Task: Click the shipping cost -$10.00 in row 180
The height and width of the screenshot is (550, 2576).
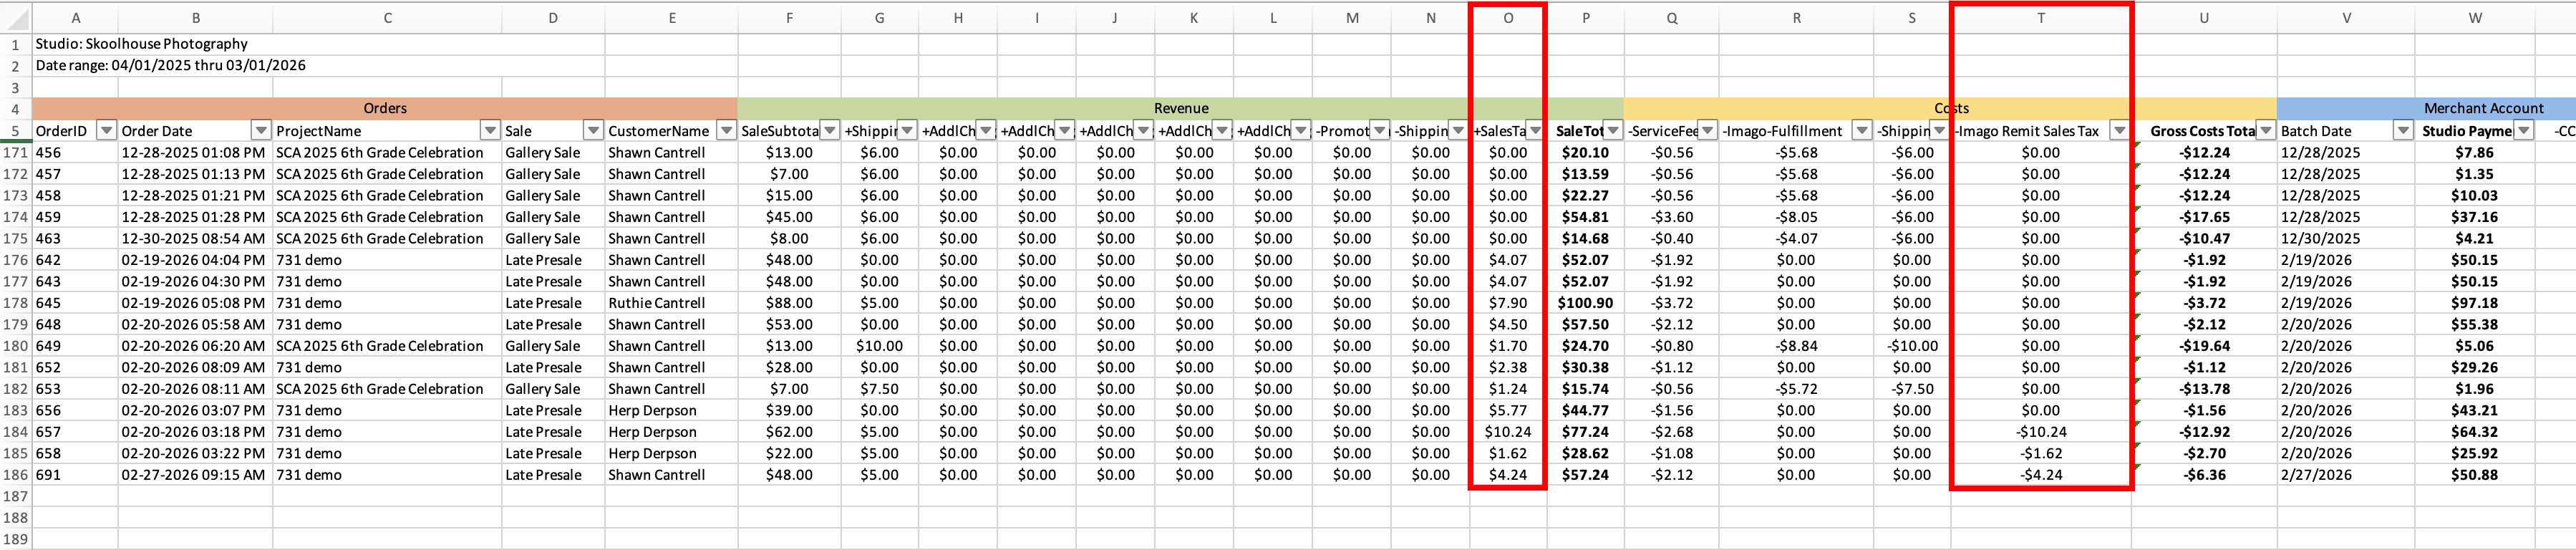Action: point(1912,346)
